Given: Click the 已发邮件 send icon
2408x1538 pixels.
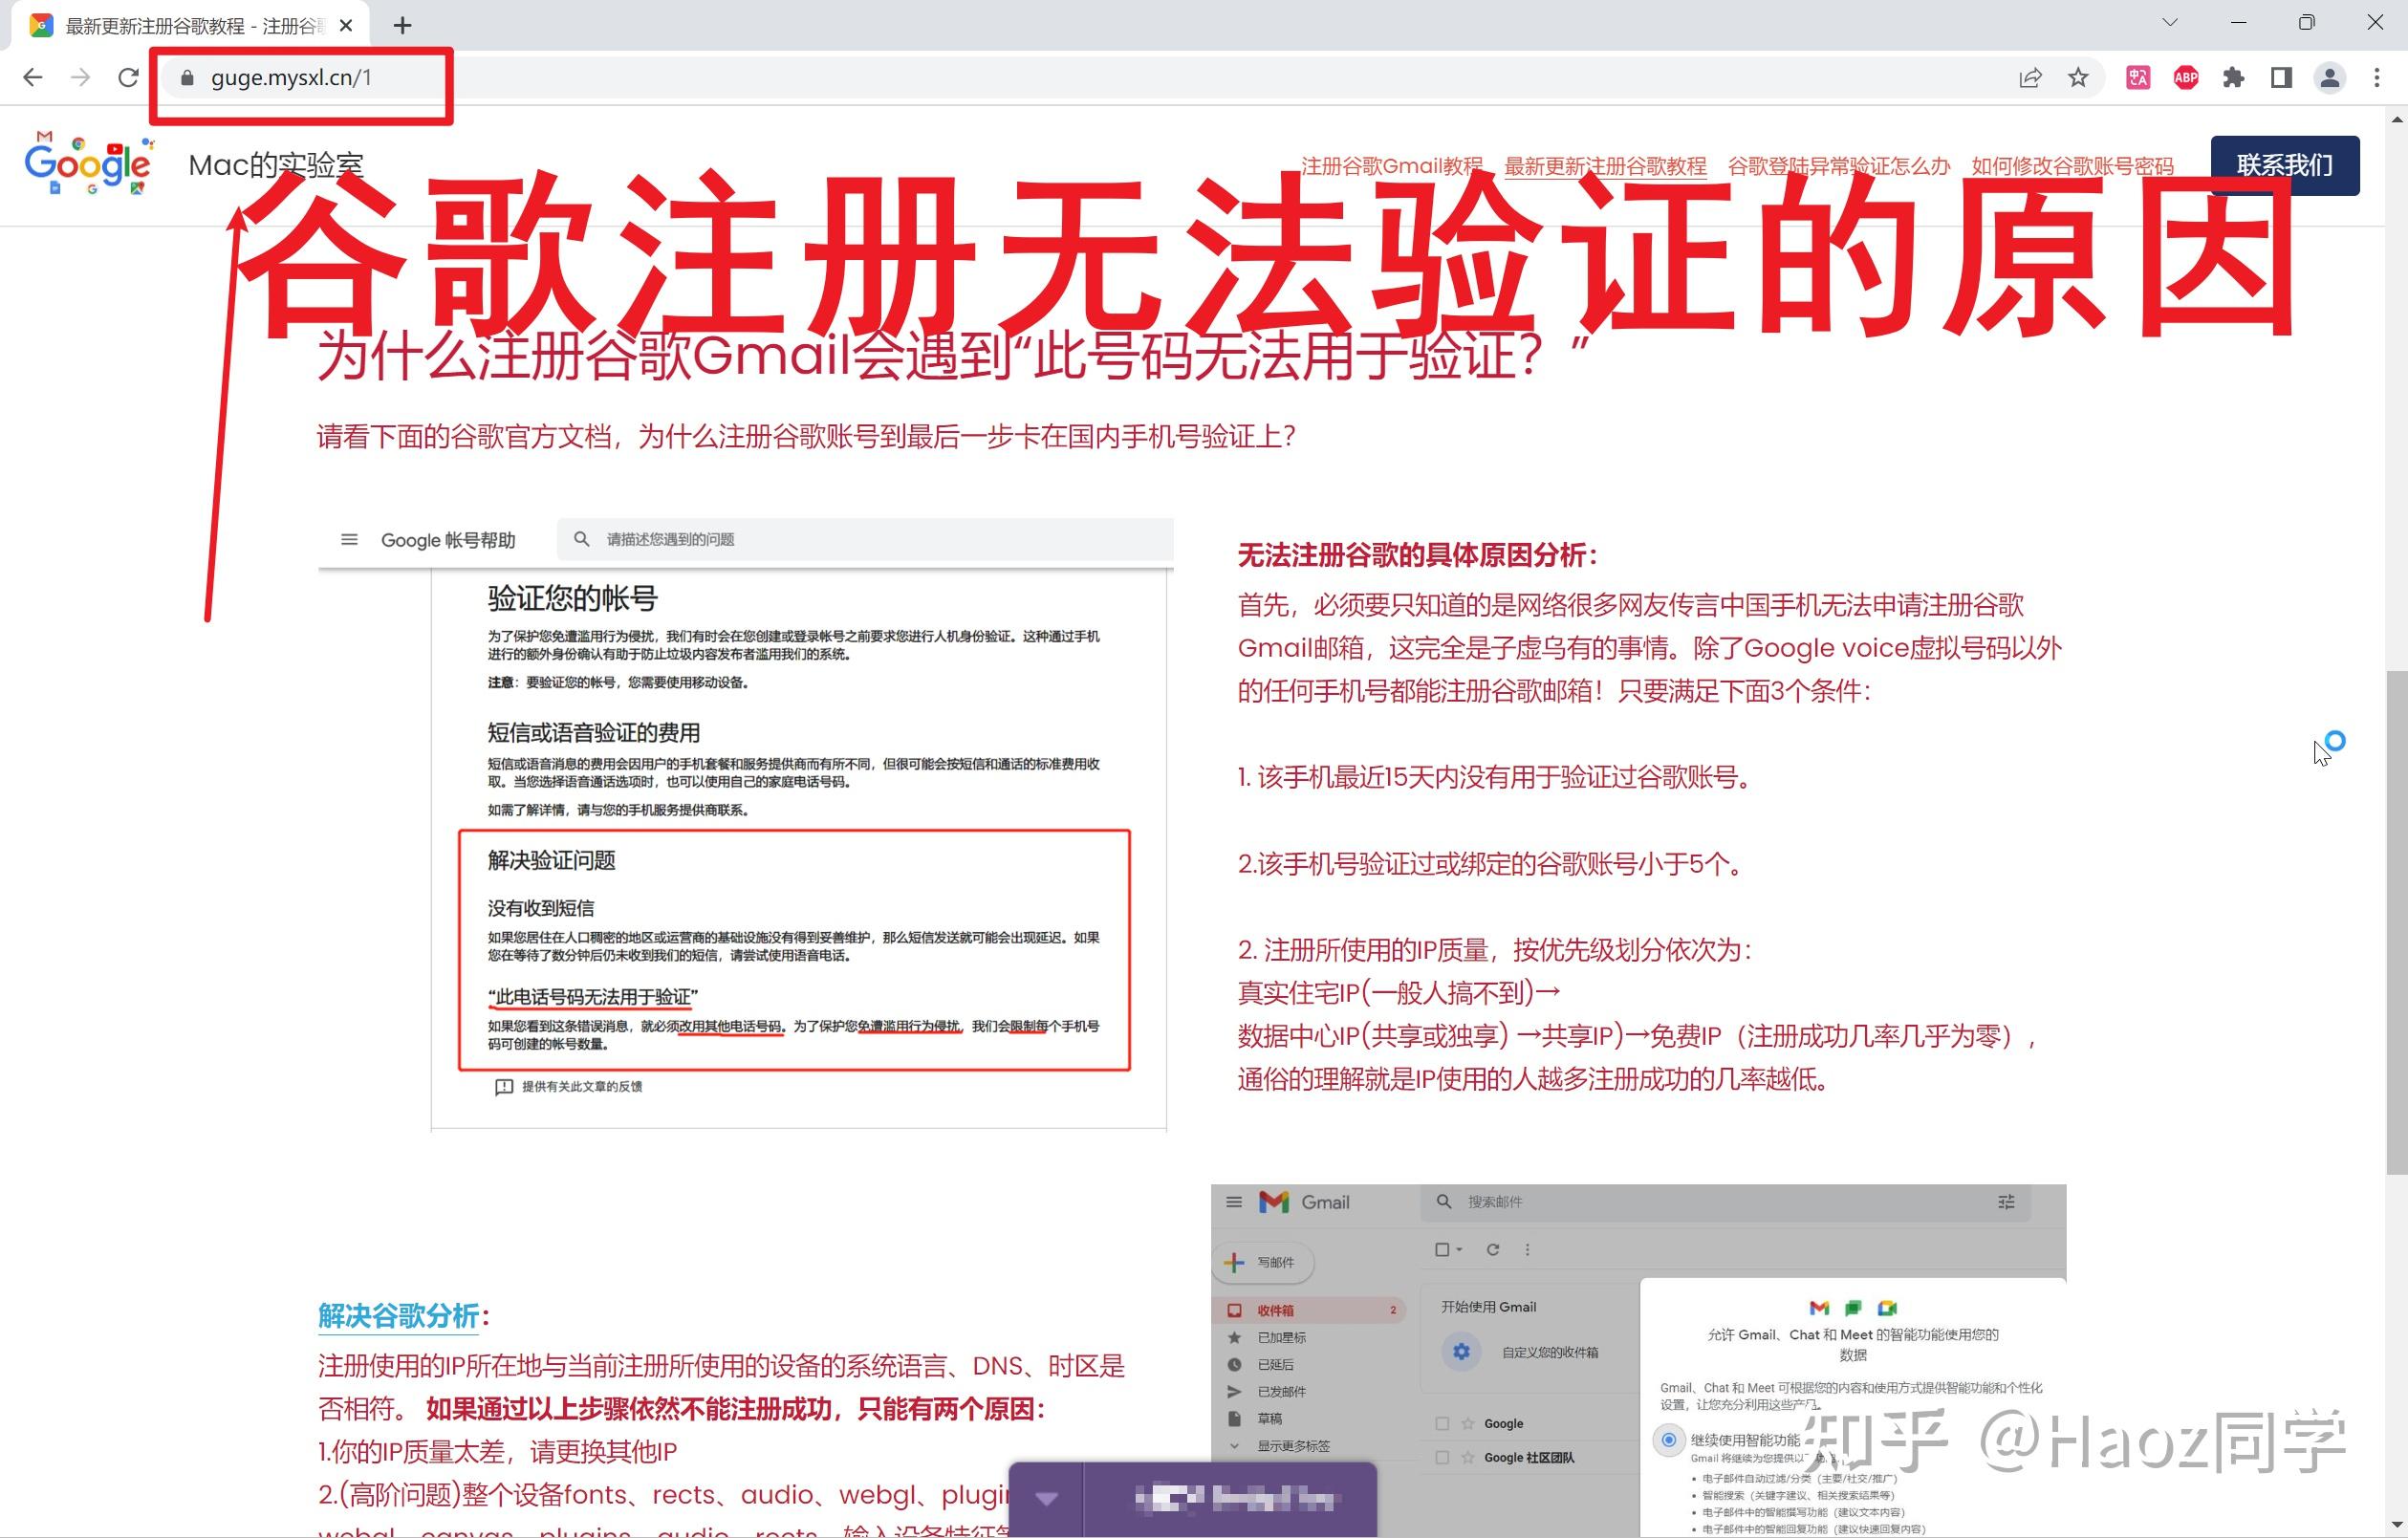Looking at the screenshot, I should click(1234, 1391).
